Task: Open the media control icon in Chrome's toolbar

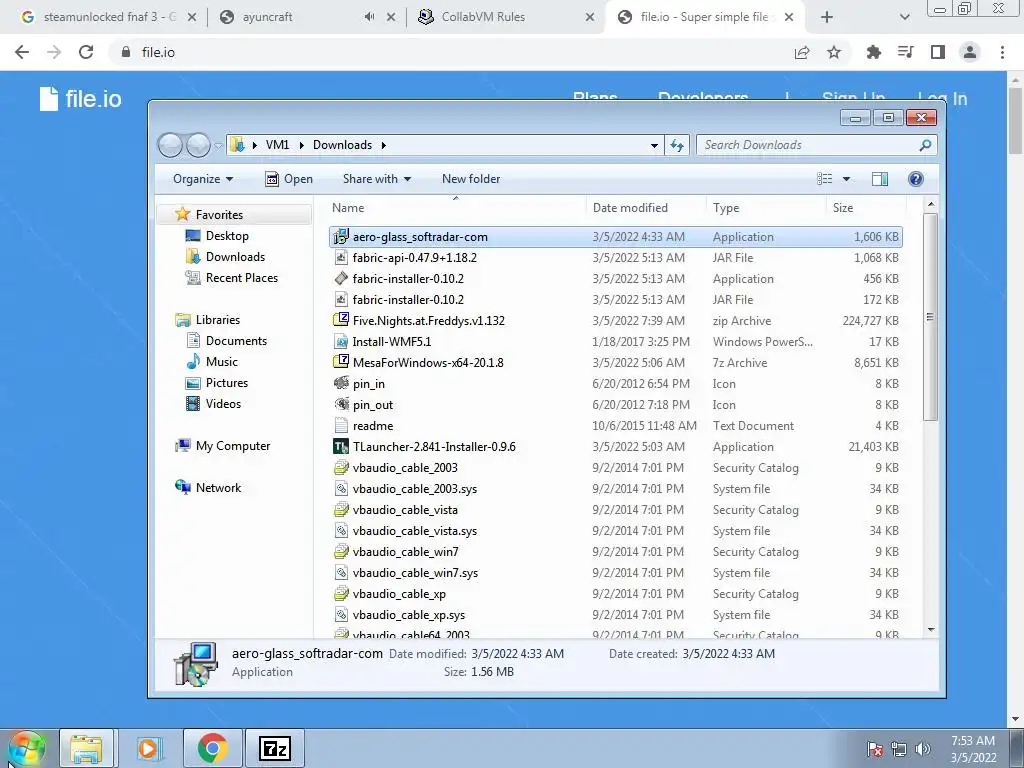Action: click(906, 52)
